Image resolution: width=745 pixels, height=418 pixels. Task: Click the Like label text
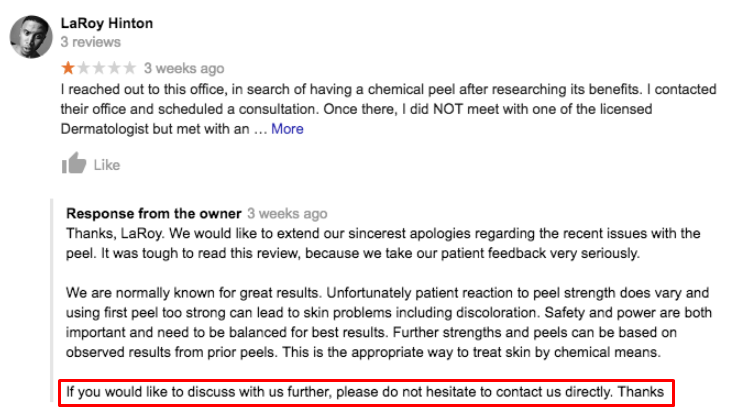coord(106,165)
